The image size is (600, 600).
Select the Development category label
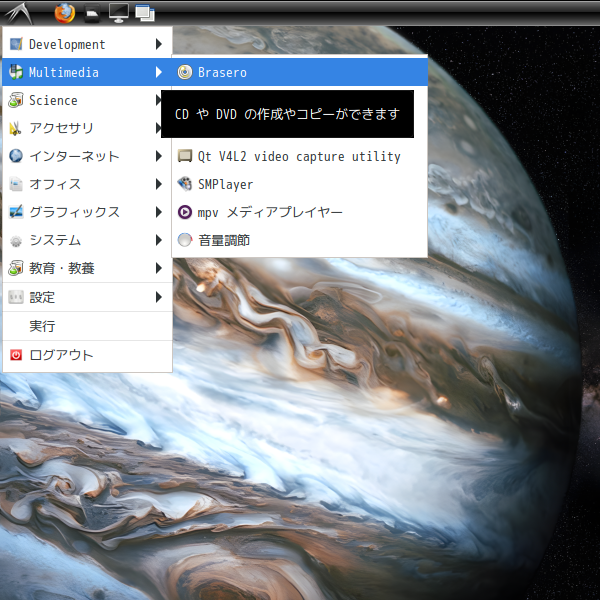coord(67,44)
